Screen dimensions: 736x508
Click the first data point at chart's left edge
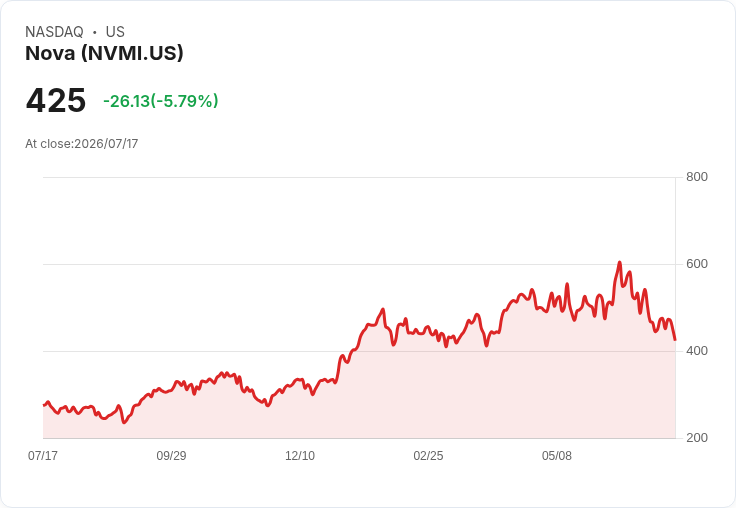[44, 405]
